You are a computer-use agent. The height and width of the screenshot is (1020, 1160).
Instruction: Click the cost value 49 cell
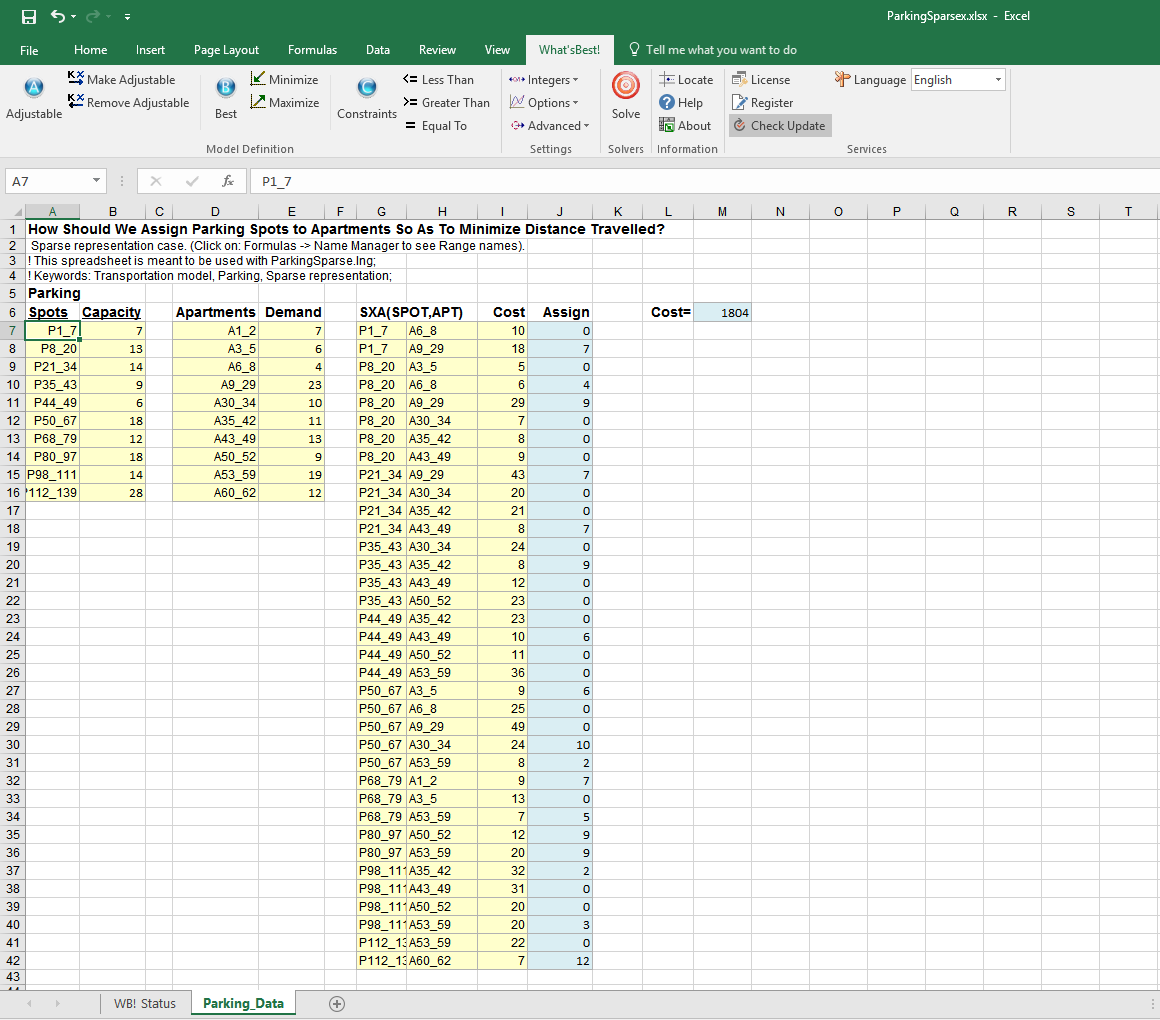pos(502,727)
